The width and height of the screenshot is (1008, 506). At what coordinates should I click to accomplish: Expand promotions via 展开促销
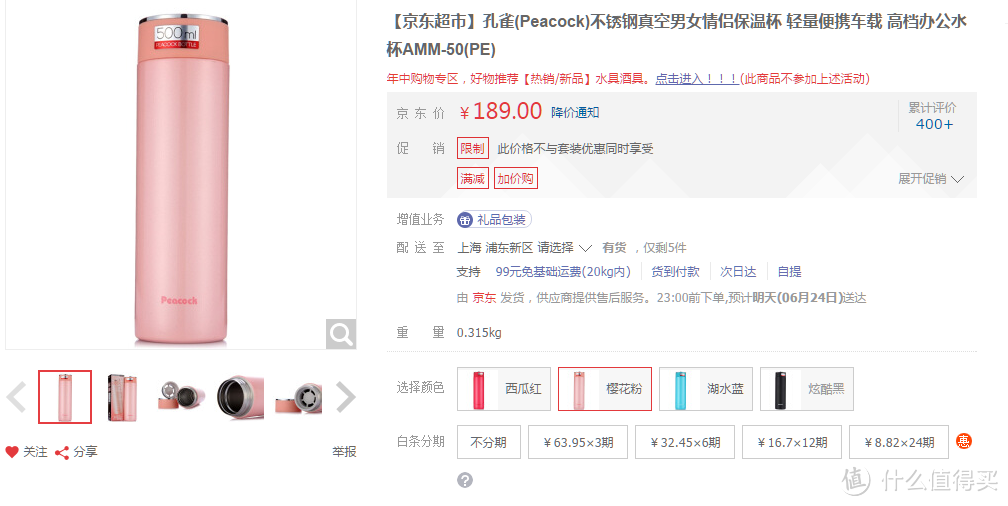tap(931, 179)
